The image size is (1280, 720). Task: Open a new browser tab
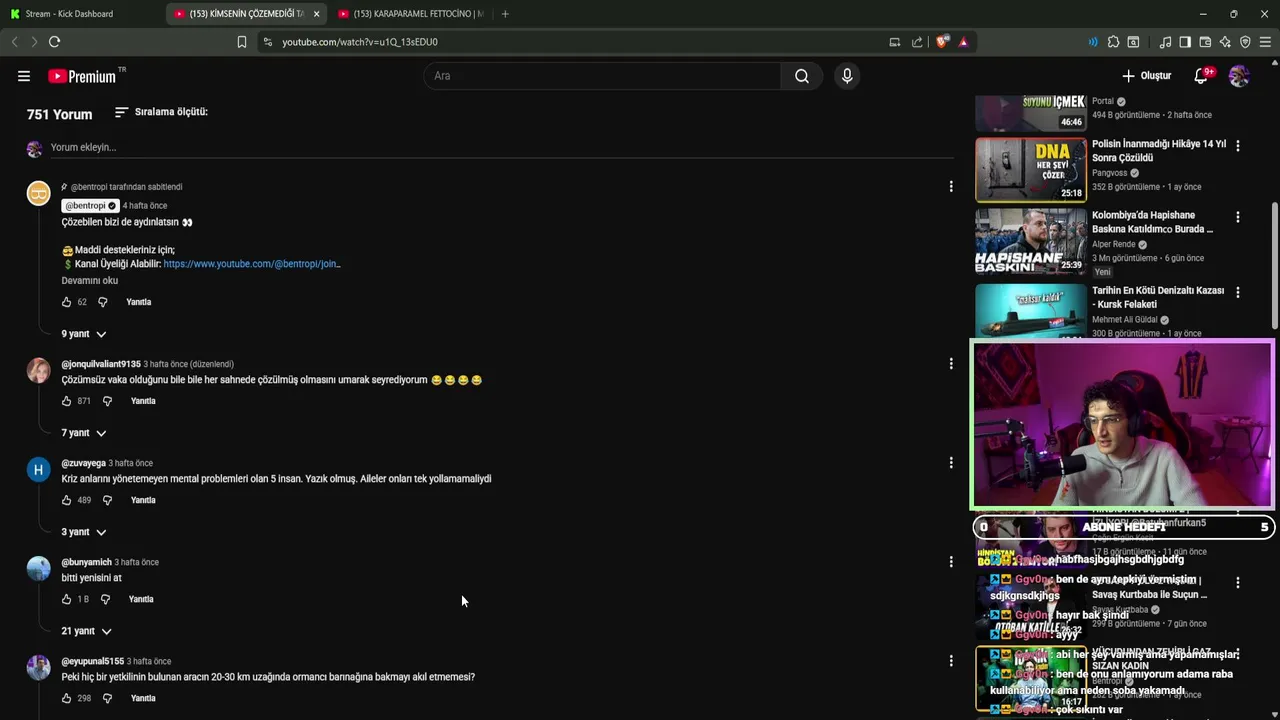505,14
